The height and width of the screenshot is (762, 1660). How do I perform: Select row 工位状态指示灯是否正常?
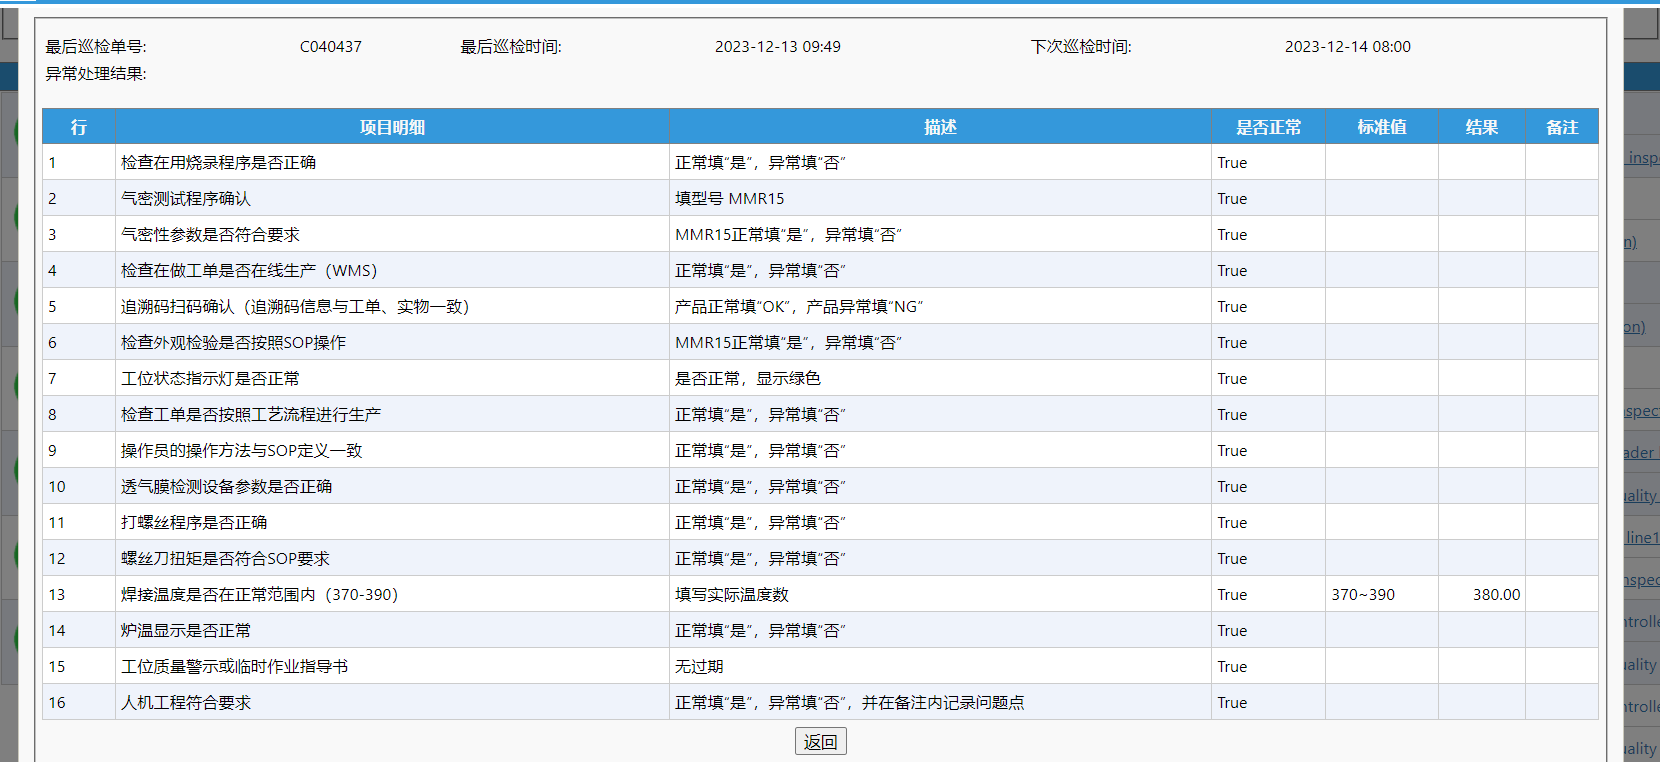(x=820, y=378)
